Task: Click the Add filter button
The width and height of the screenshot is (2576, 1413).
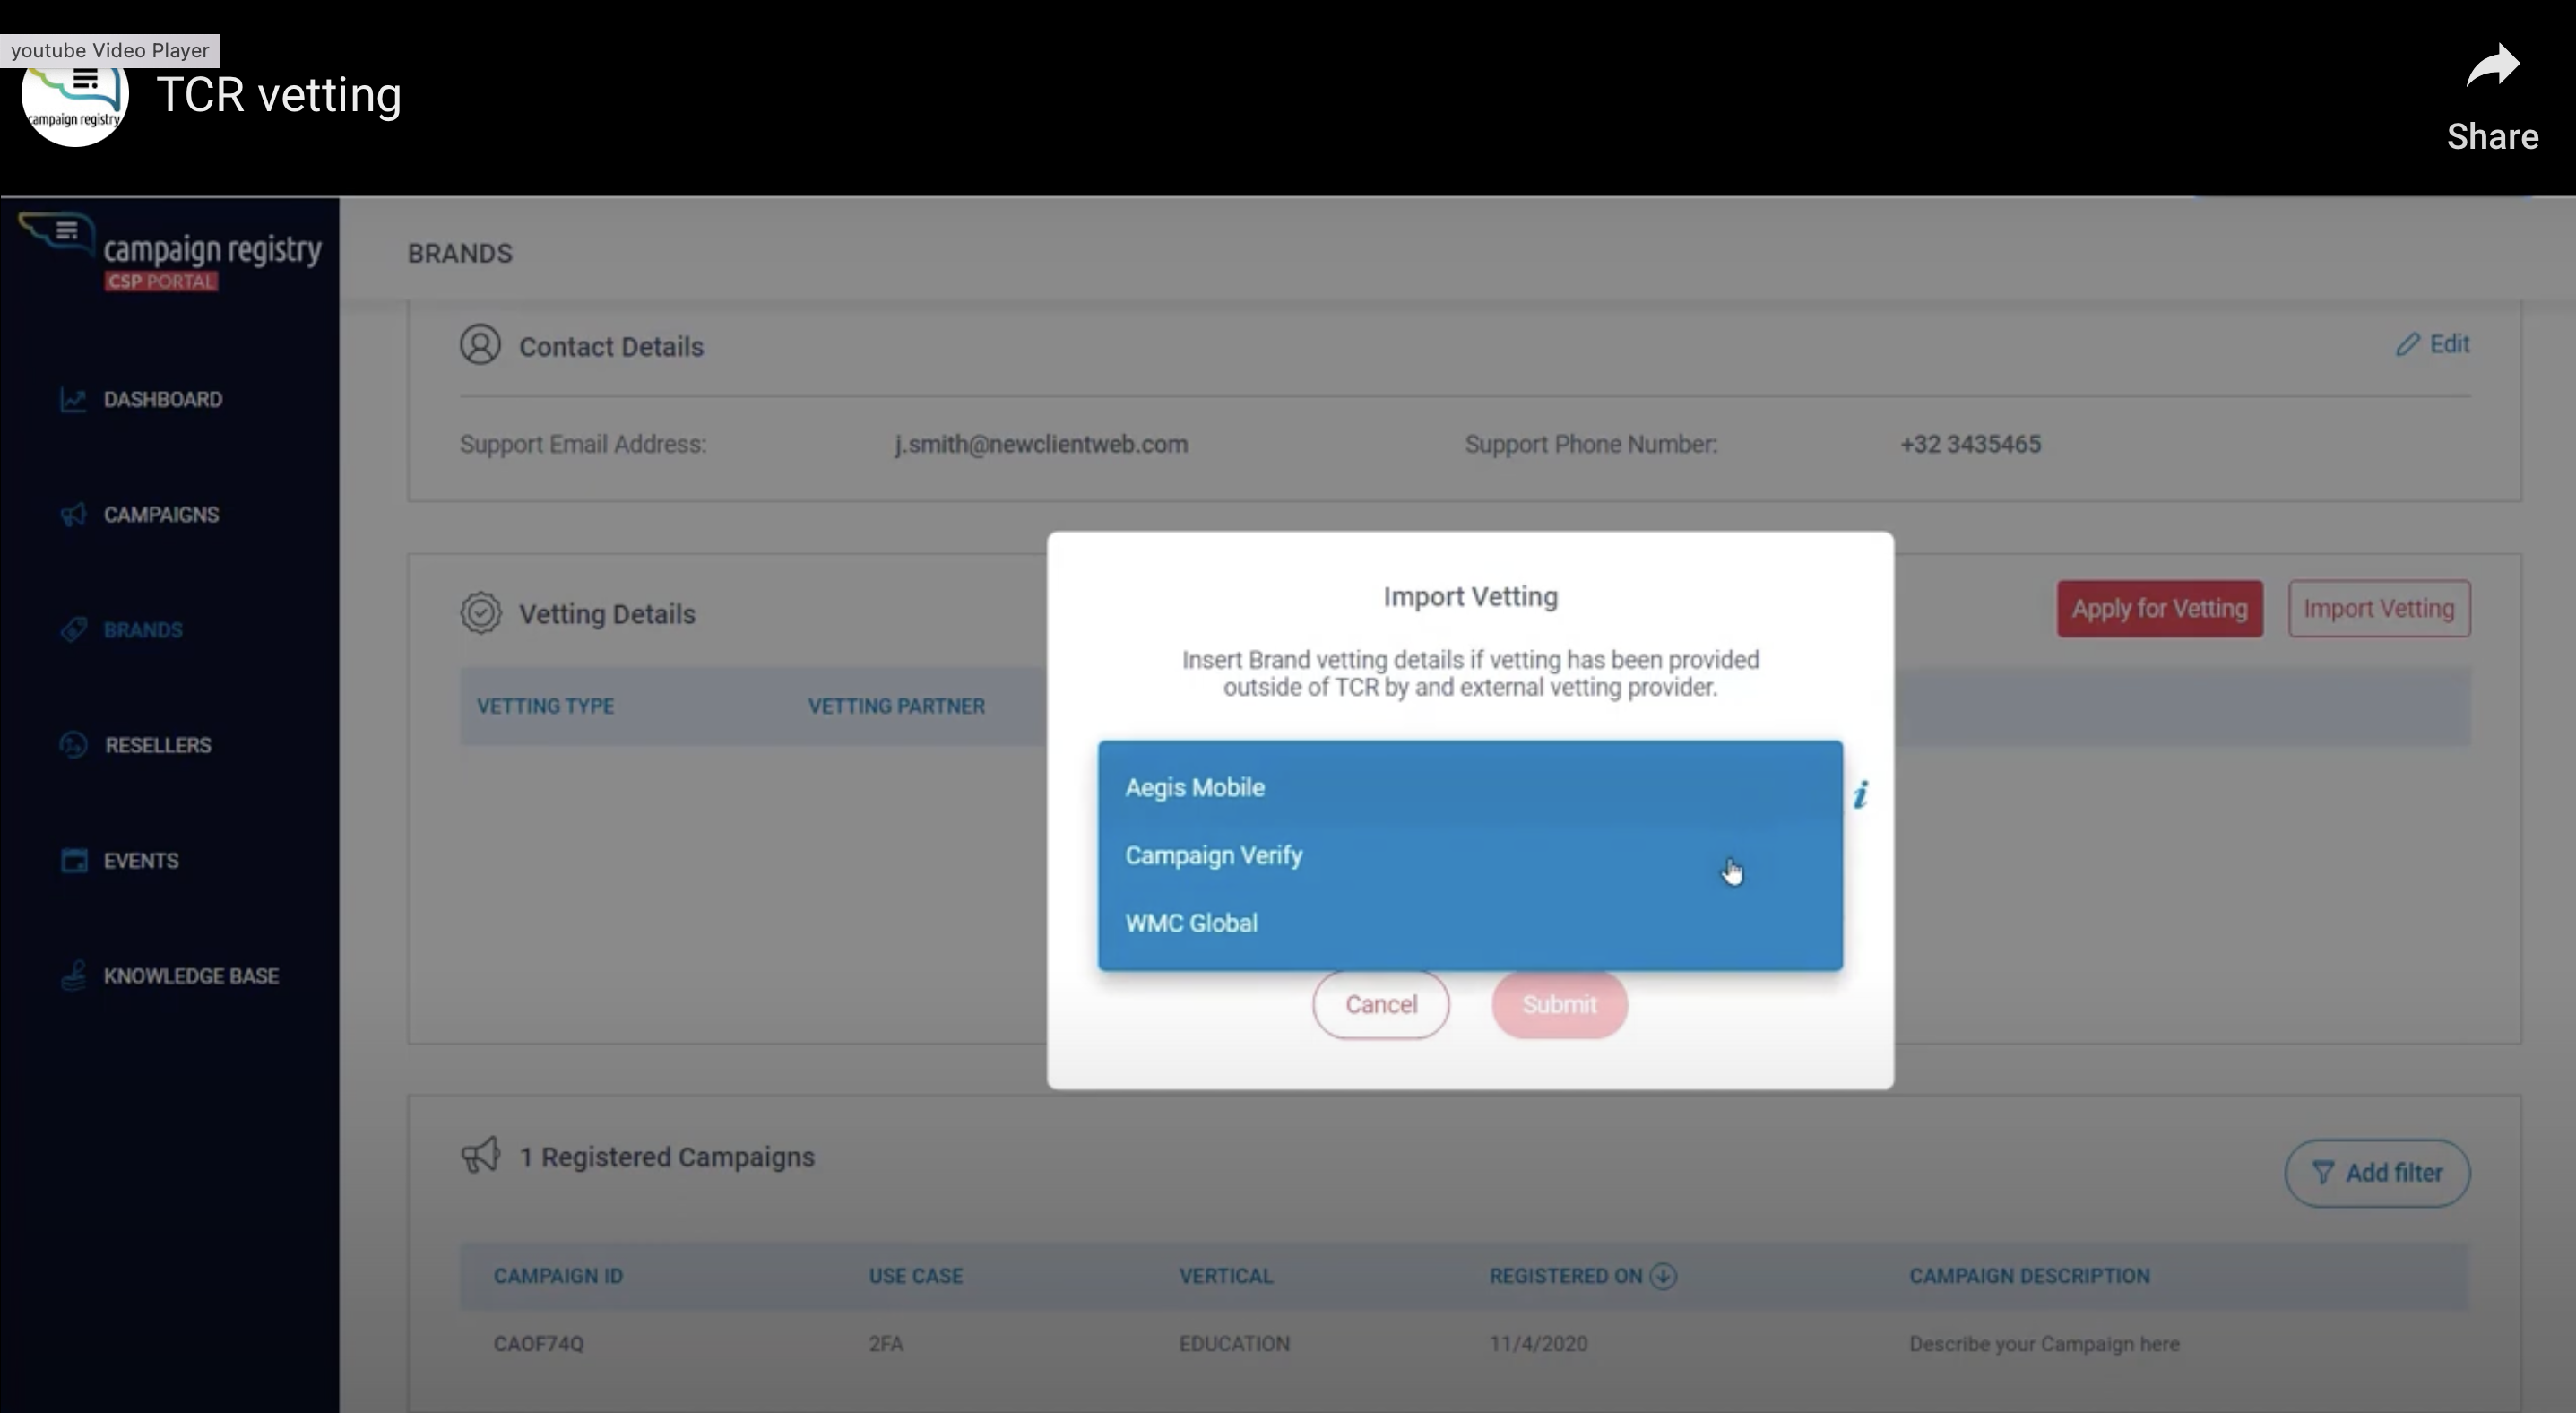Action: pyautogui.click(x=2378, y=1171)
